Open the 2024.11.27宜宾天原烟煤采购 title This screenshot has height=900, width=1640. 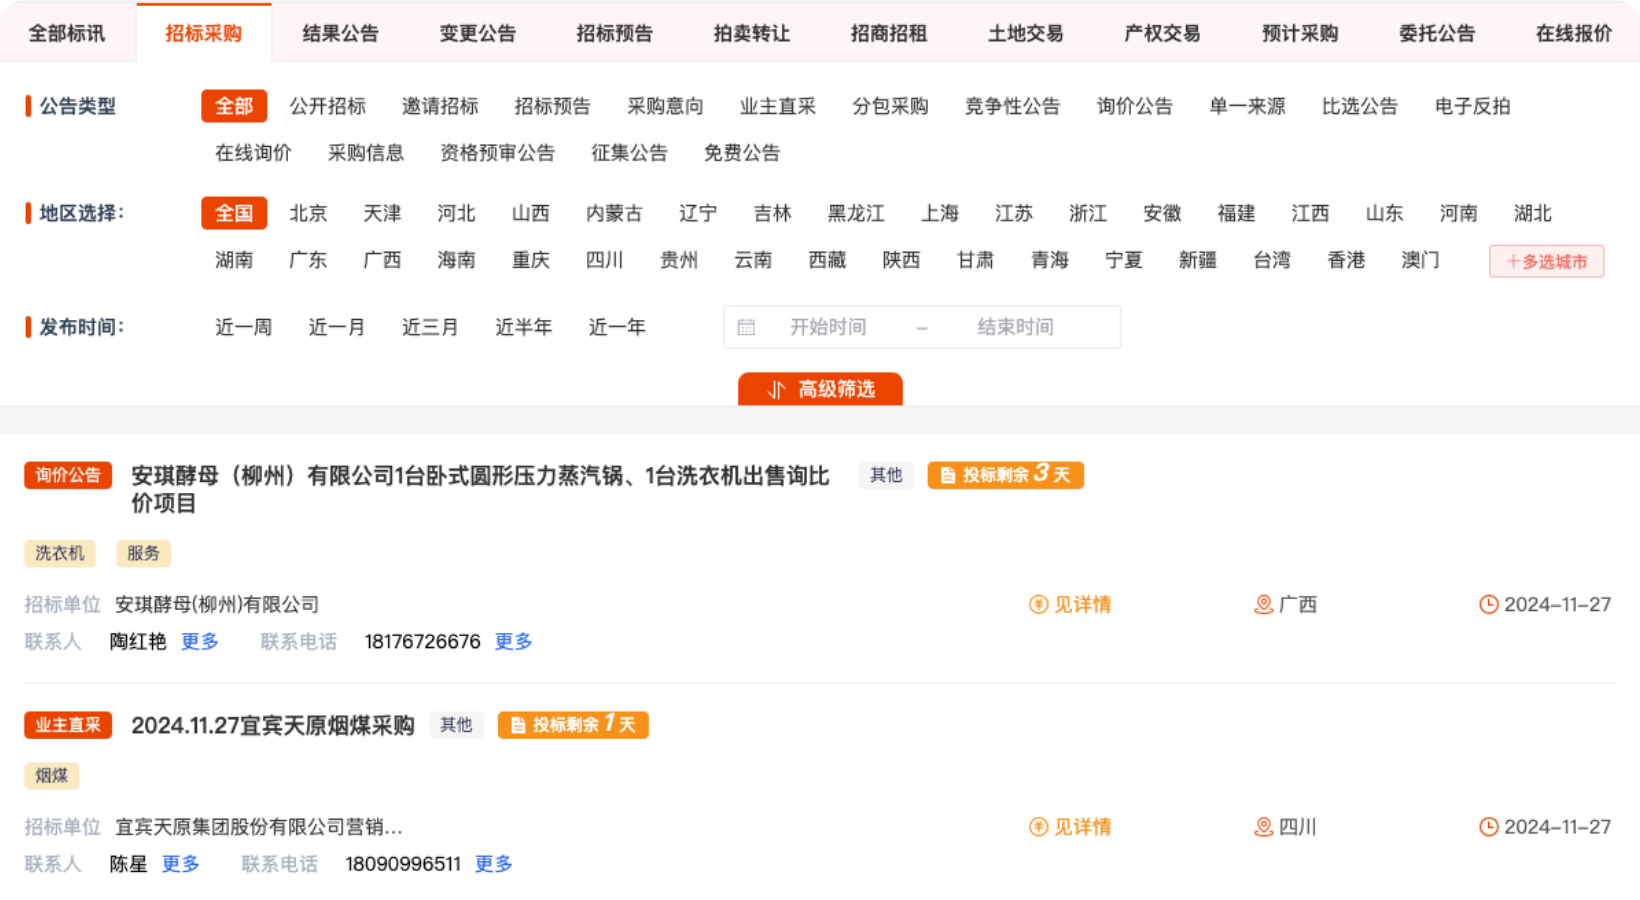[x=273, y=725]
